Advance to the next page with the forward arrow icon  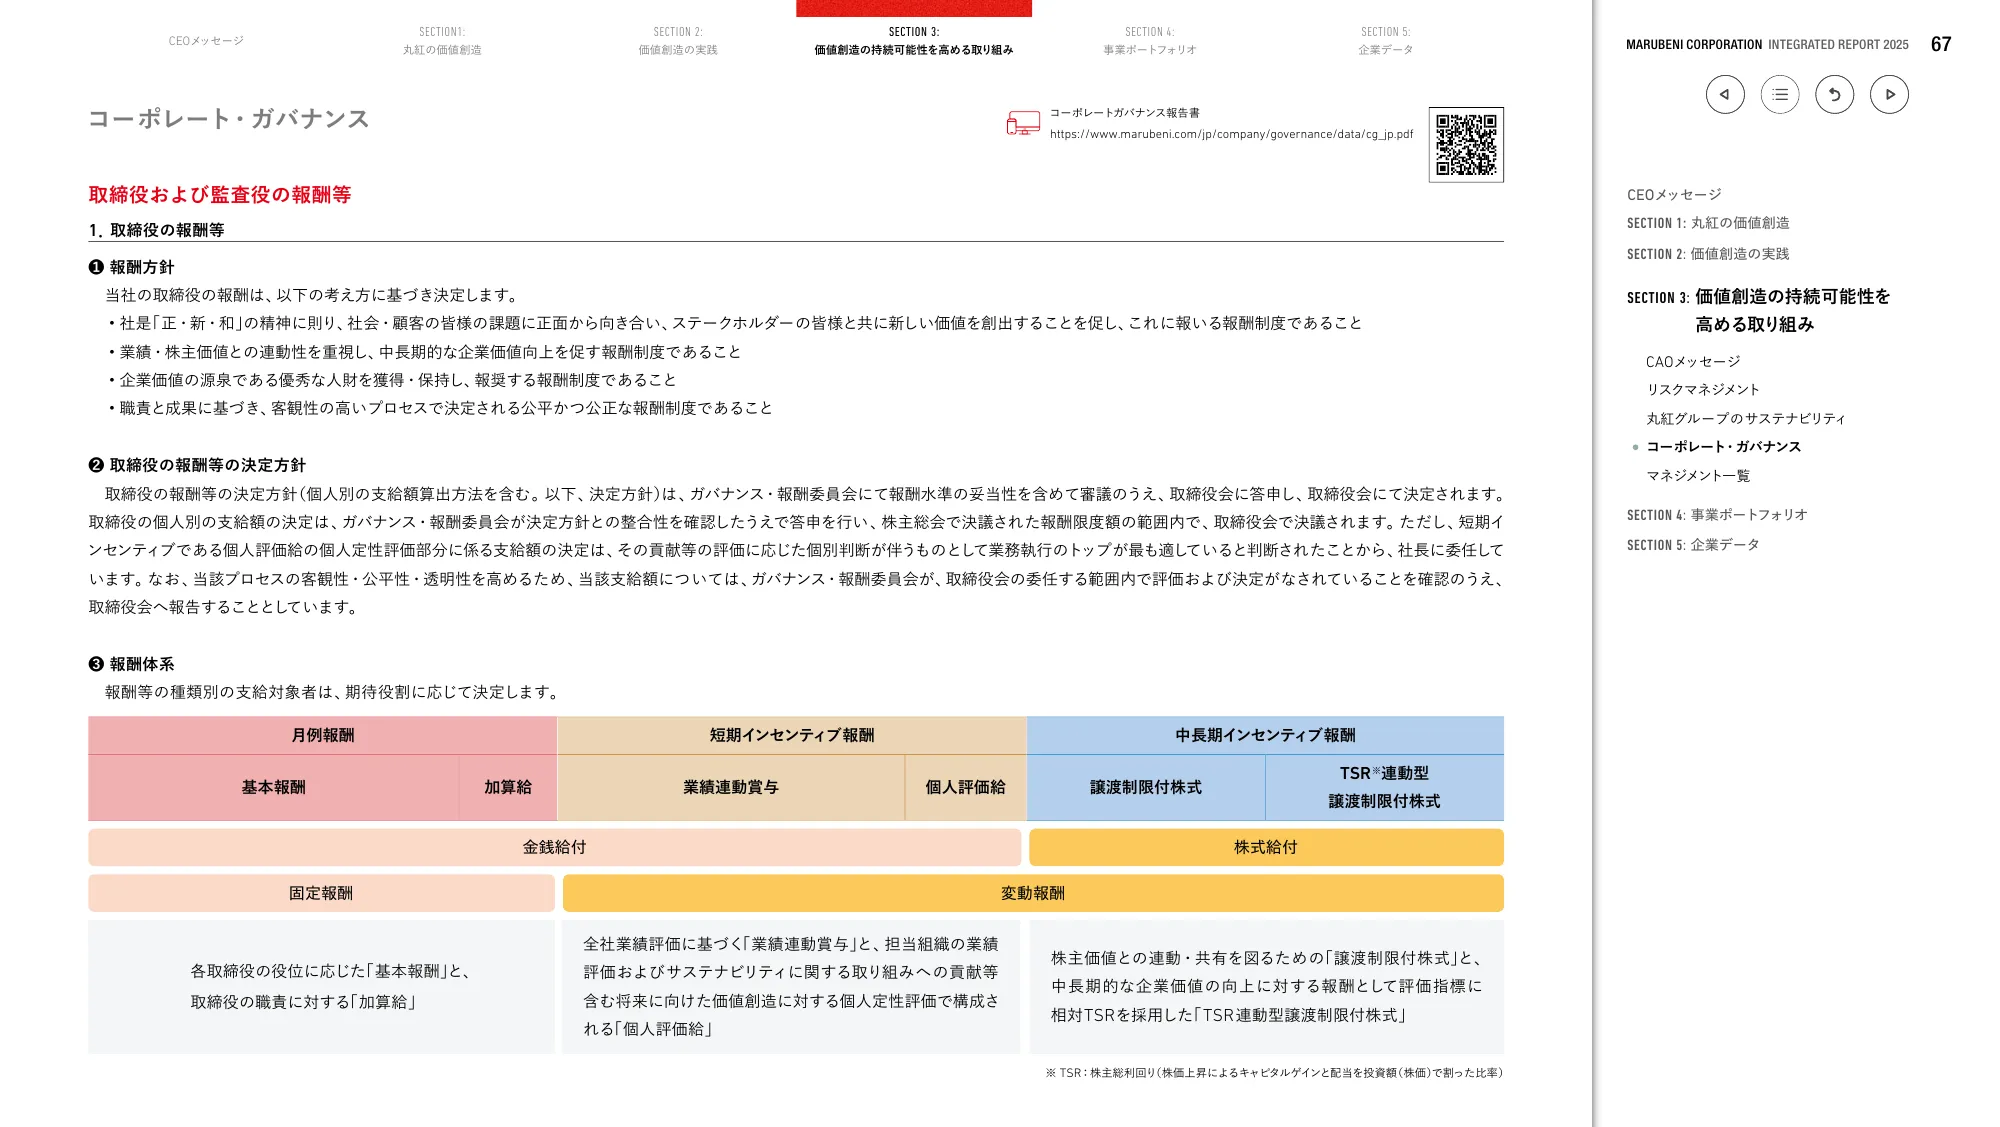tap(1889, 94)
